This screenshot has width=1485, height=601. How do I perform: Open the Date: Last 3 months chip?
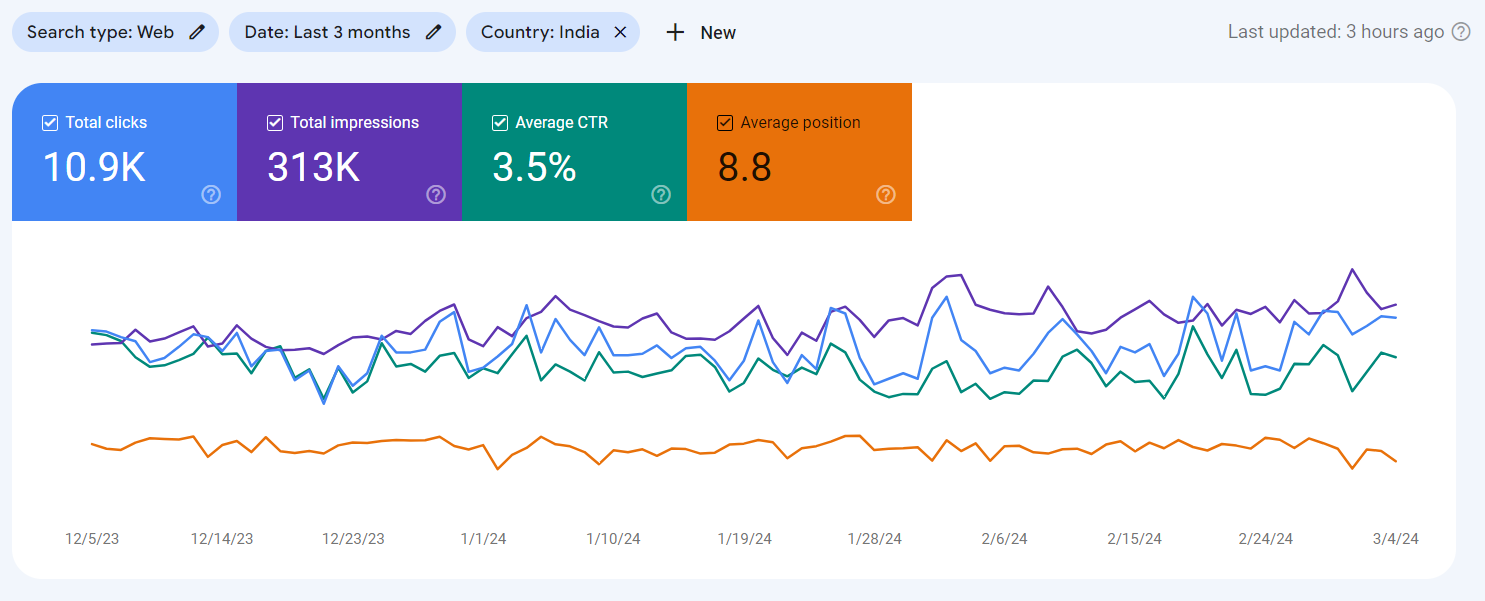coord(342,32)
